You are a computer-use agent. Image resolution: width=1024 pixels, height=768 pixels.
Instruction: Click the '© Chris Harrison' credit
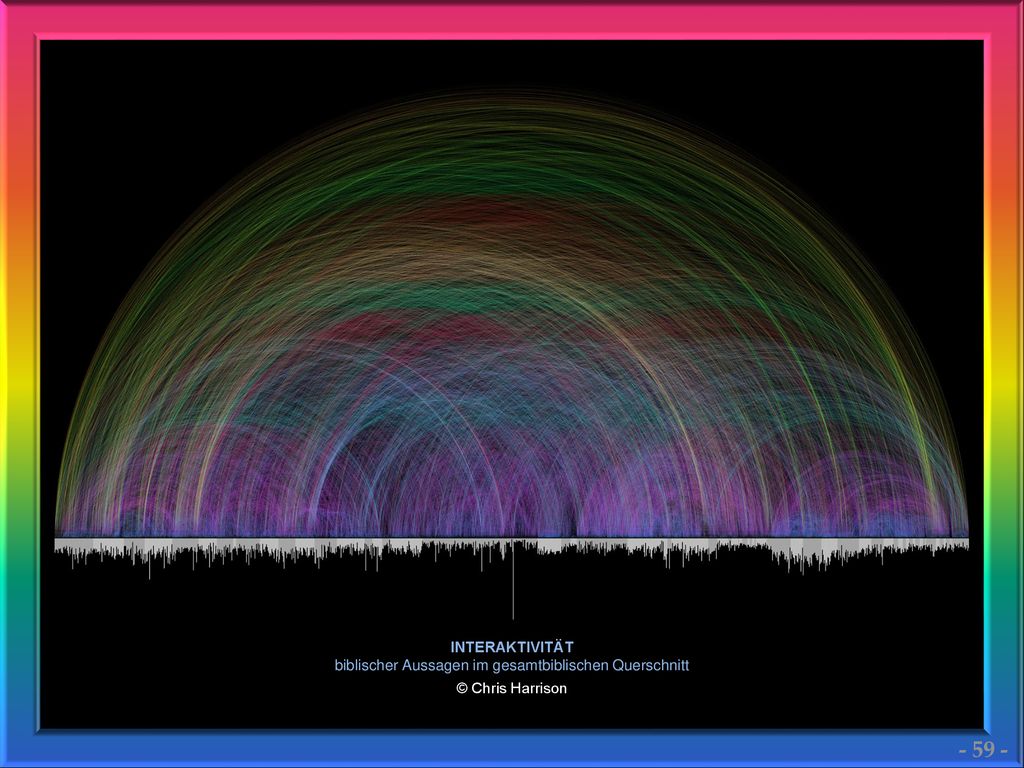coord(512,688)
